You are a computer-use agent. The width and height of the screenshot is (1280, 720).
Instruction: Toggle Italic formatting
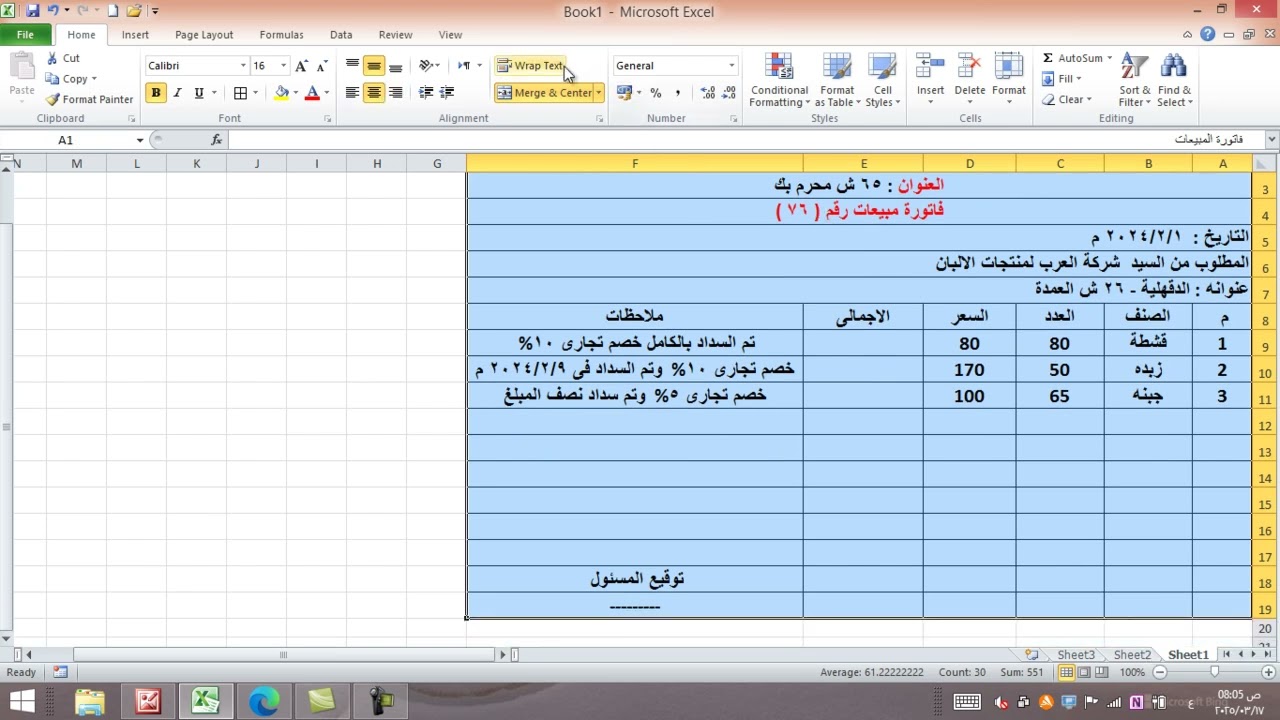point(178,93)
